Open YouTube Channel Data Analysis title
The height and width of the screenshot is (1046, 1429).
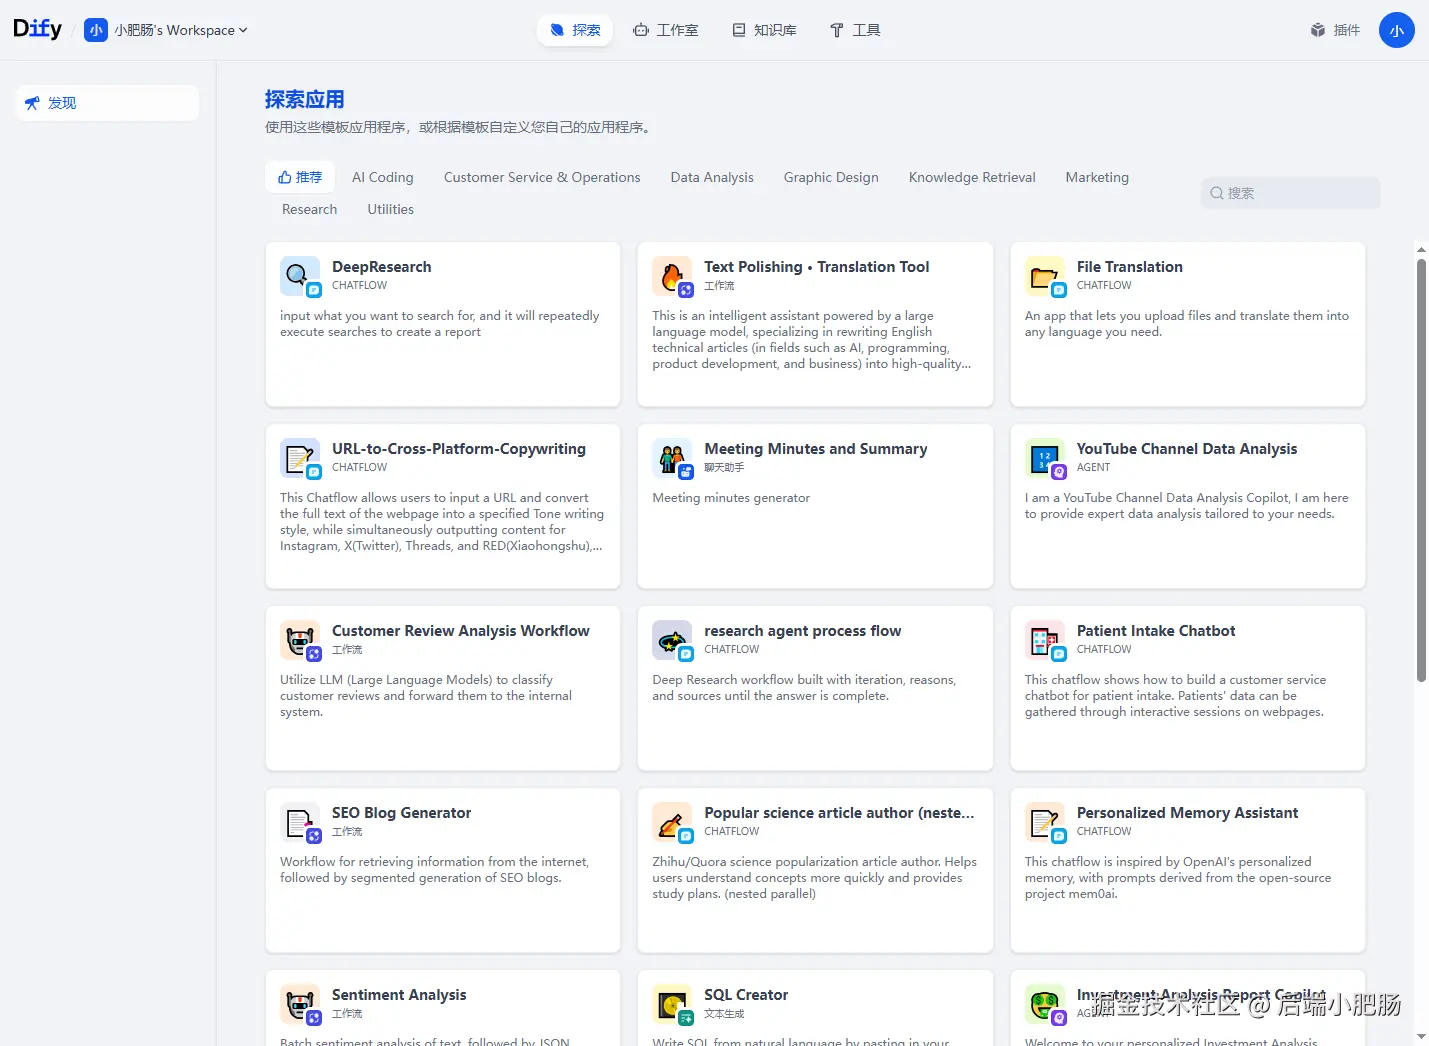pyautogui.click(x=1187, y=449)
